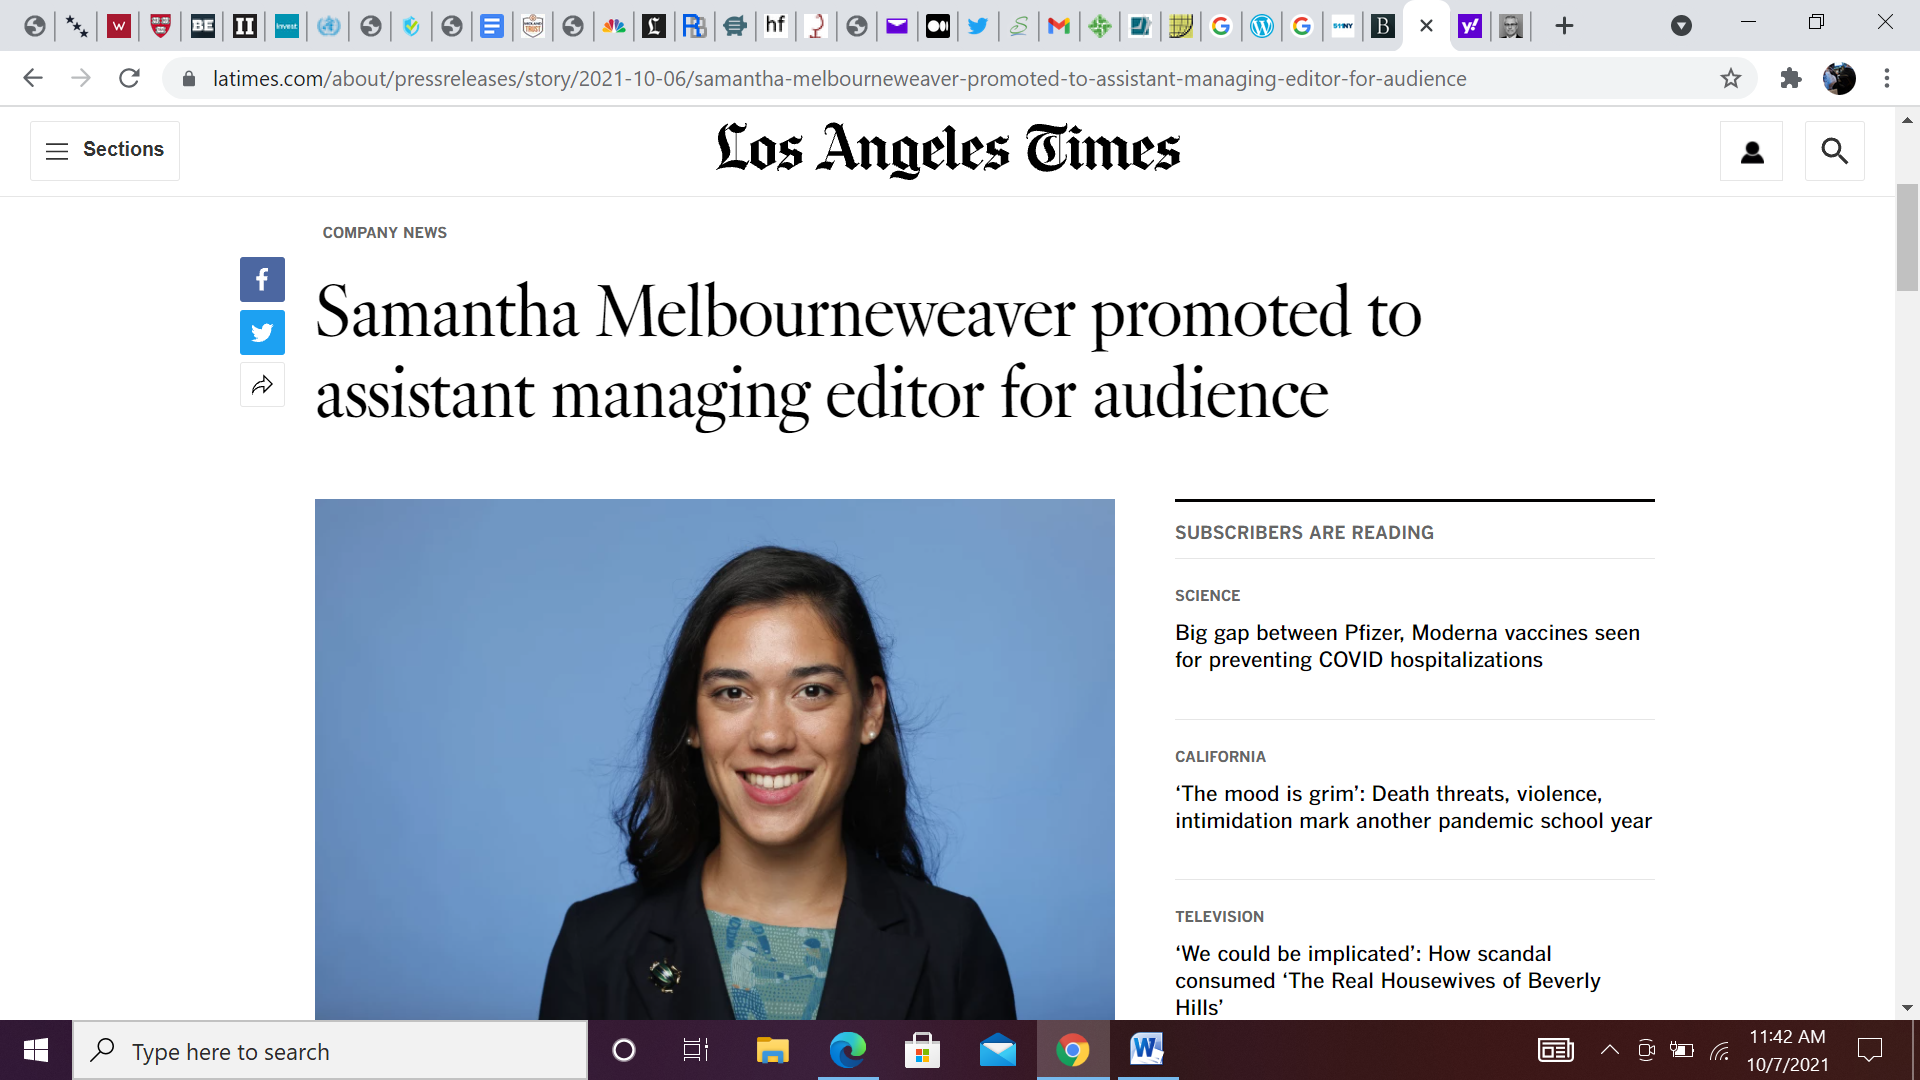This screenshot has height=1080, width=1920.
Task: Reload the current page
Action: 129,78
